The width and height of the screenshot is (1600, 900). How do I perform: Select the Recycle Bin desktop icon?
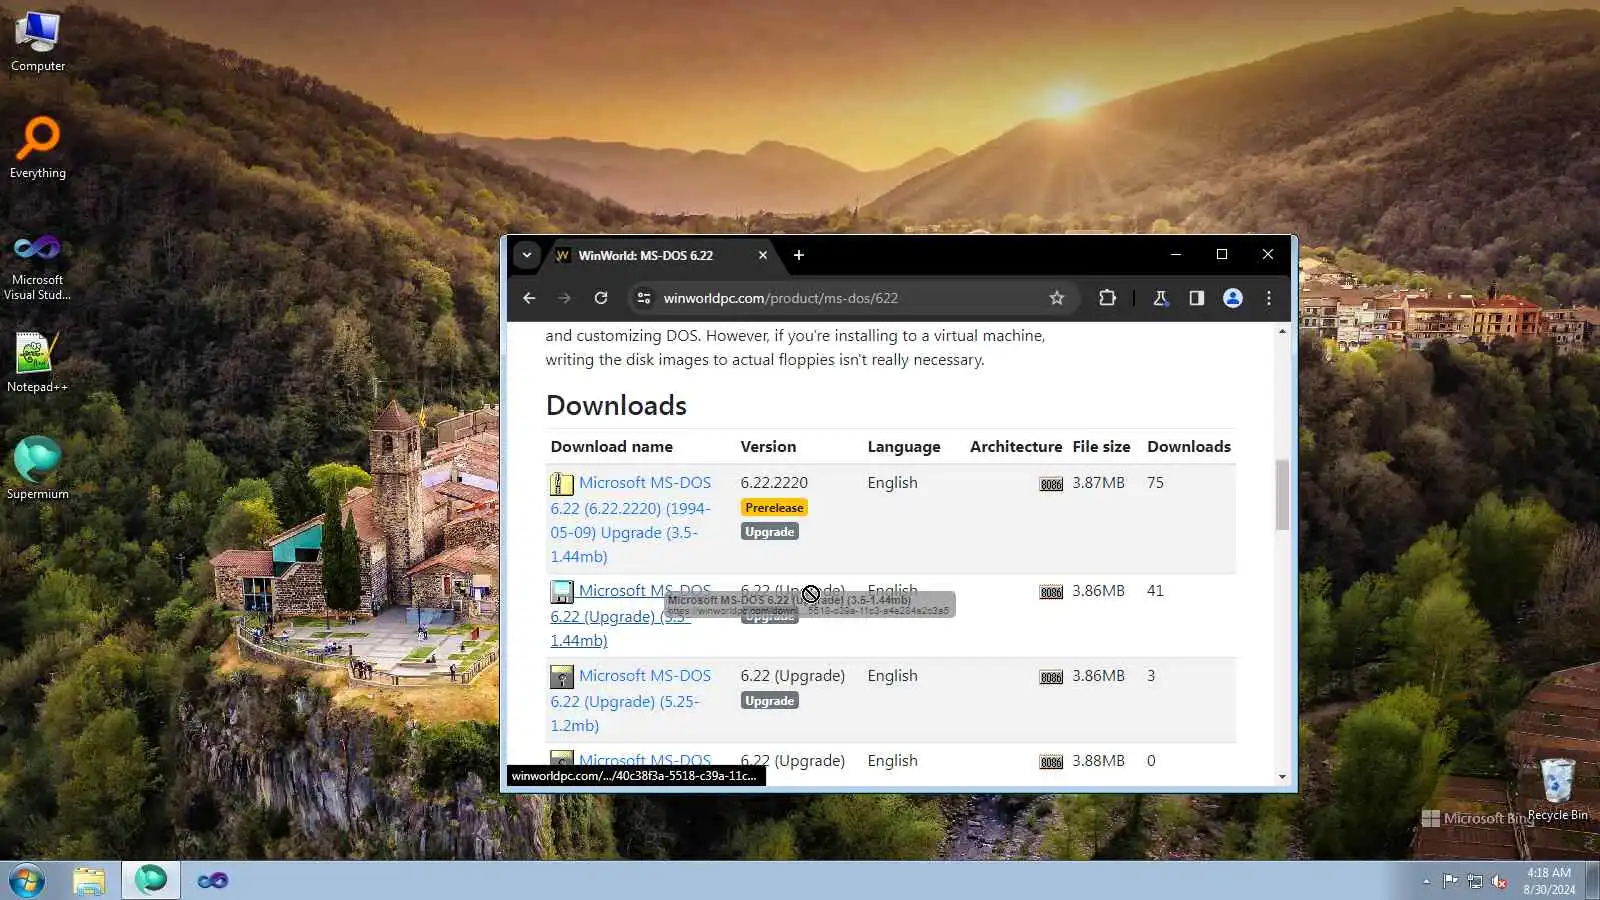[1557, 790]
